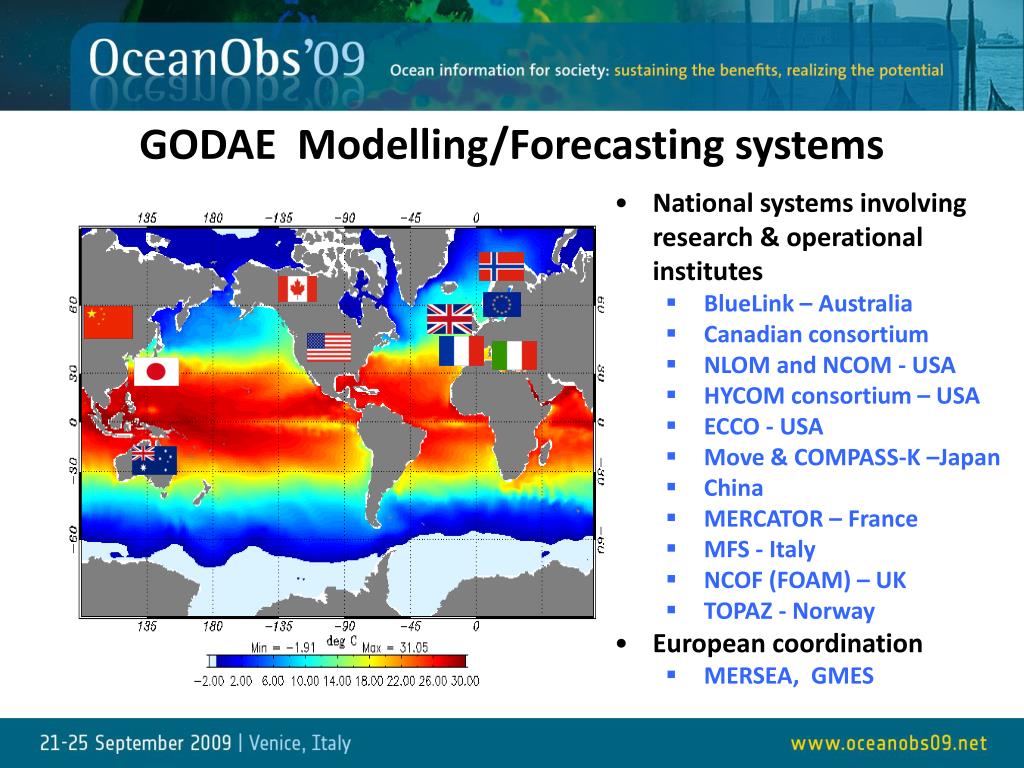Click the '30.00' scale tick label
Screen dimensions: 1024x768
465,681
